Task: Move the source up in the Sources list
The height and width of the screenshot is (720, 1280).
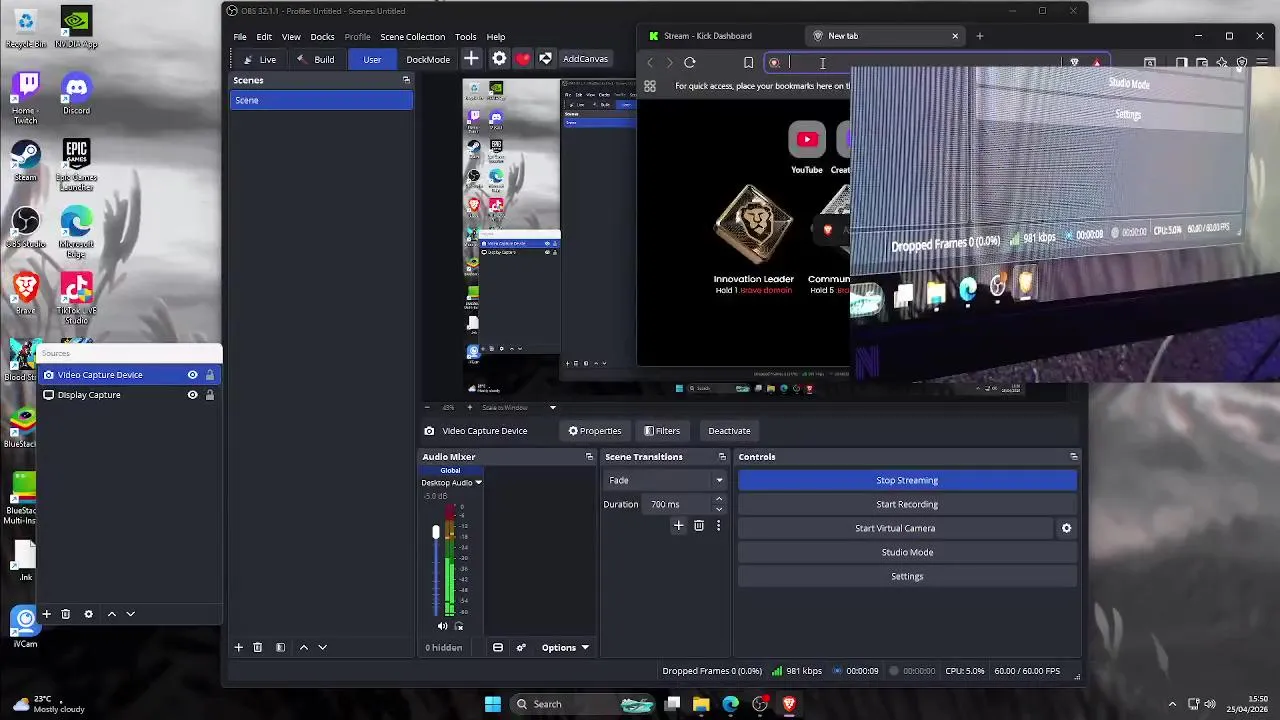Action: point(111,614)
